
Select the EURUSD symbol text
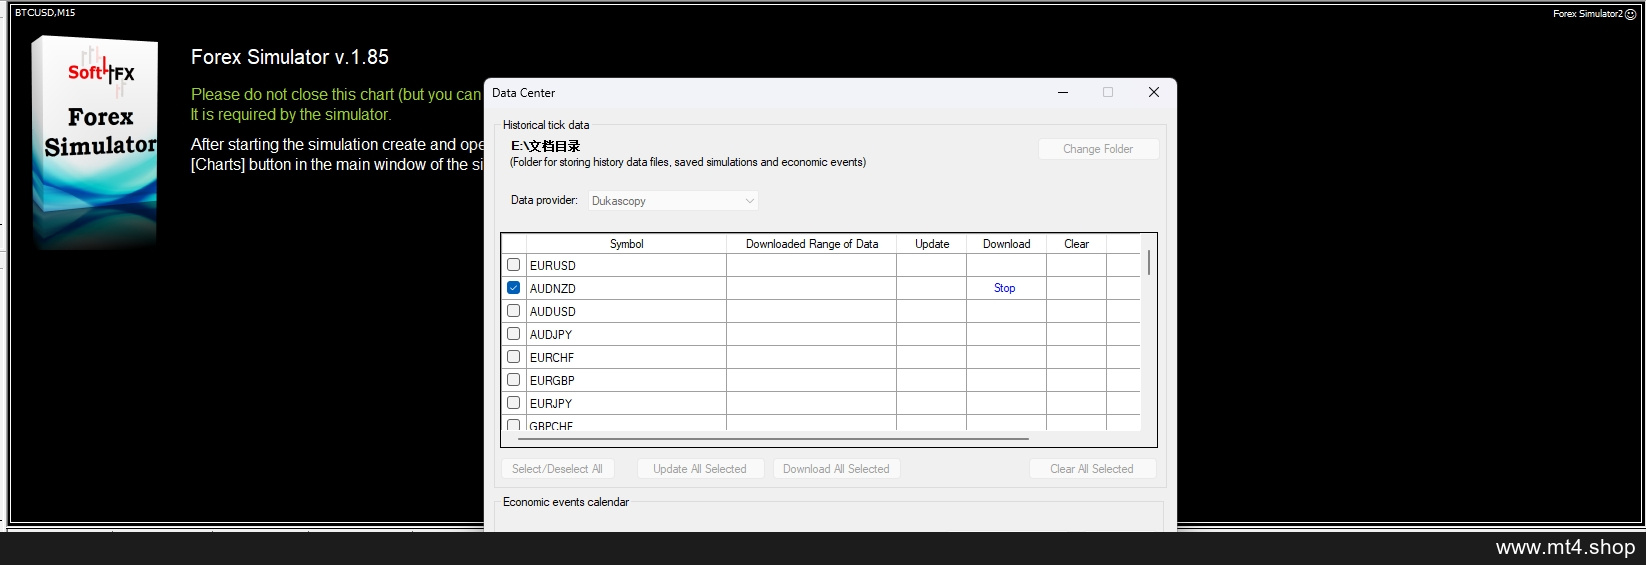[x=553, y=266]
